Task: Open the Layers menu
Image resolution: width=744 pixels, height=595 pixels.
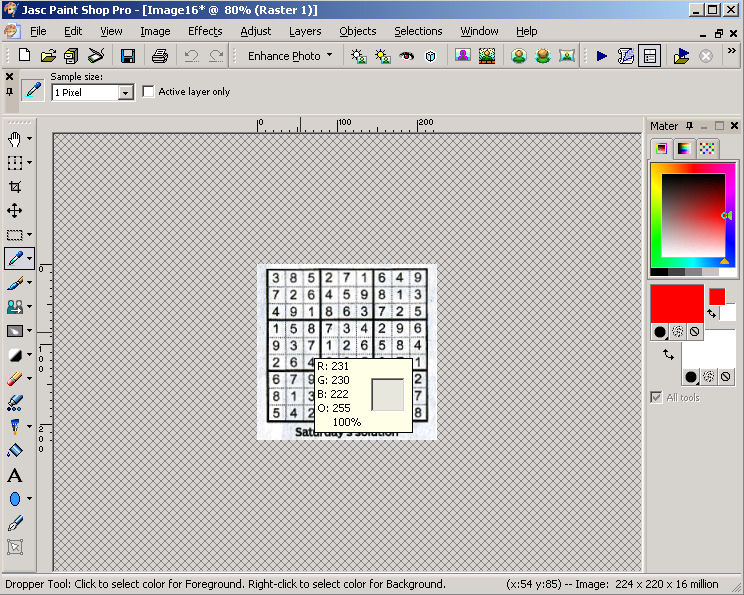Action: point(305,31)
